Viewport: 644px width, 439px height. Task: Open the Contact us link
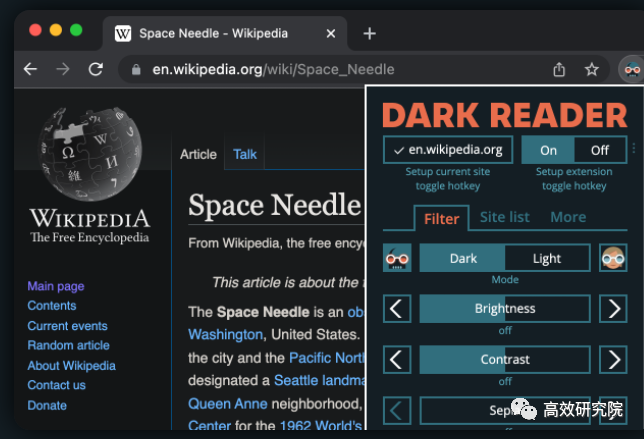[x=57, y=385]
